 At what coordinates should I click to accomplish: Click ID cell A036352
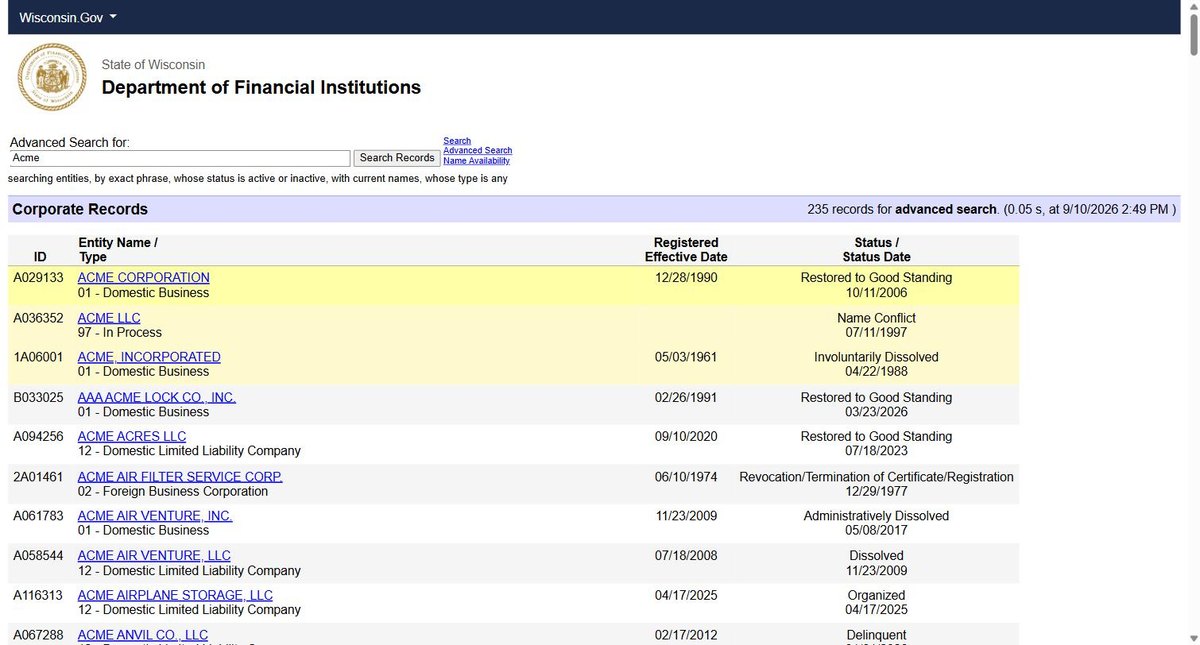pyautogui.click(x=38, y=318)
